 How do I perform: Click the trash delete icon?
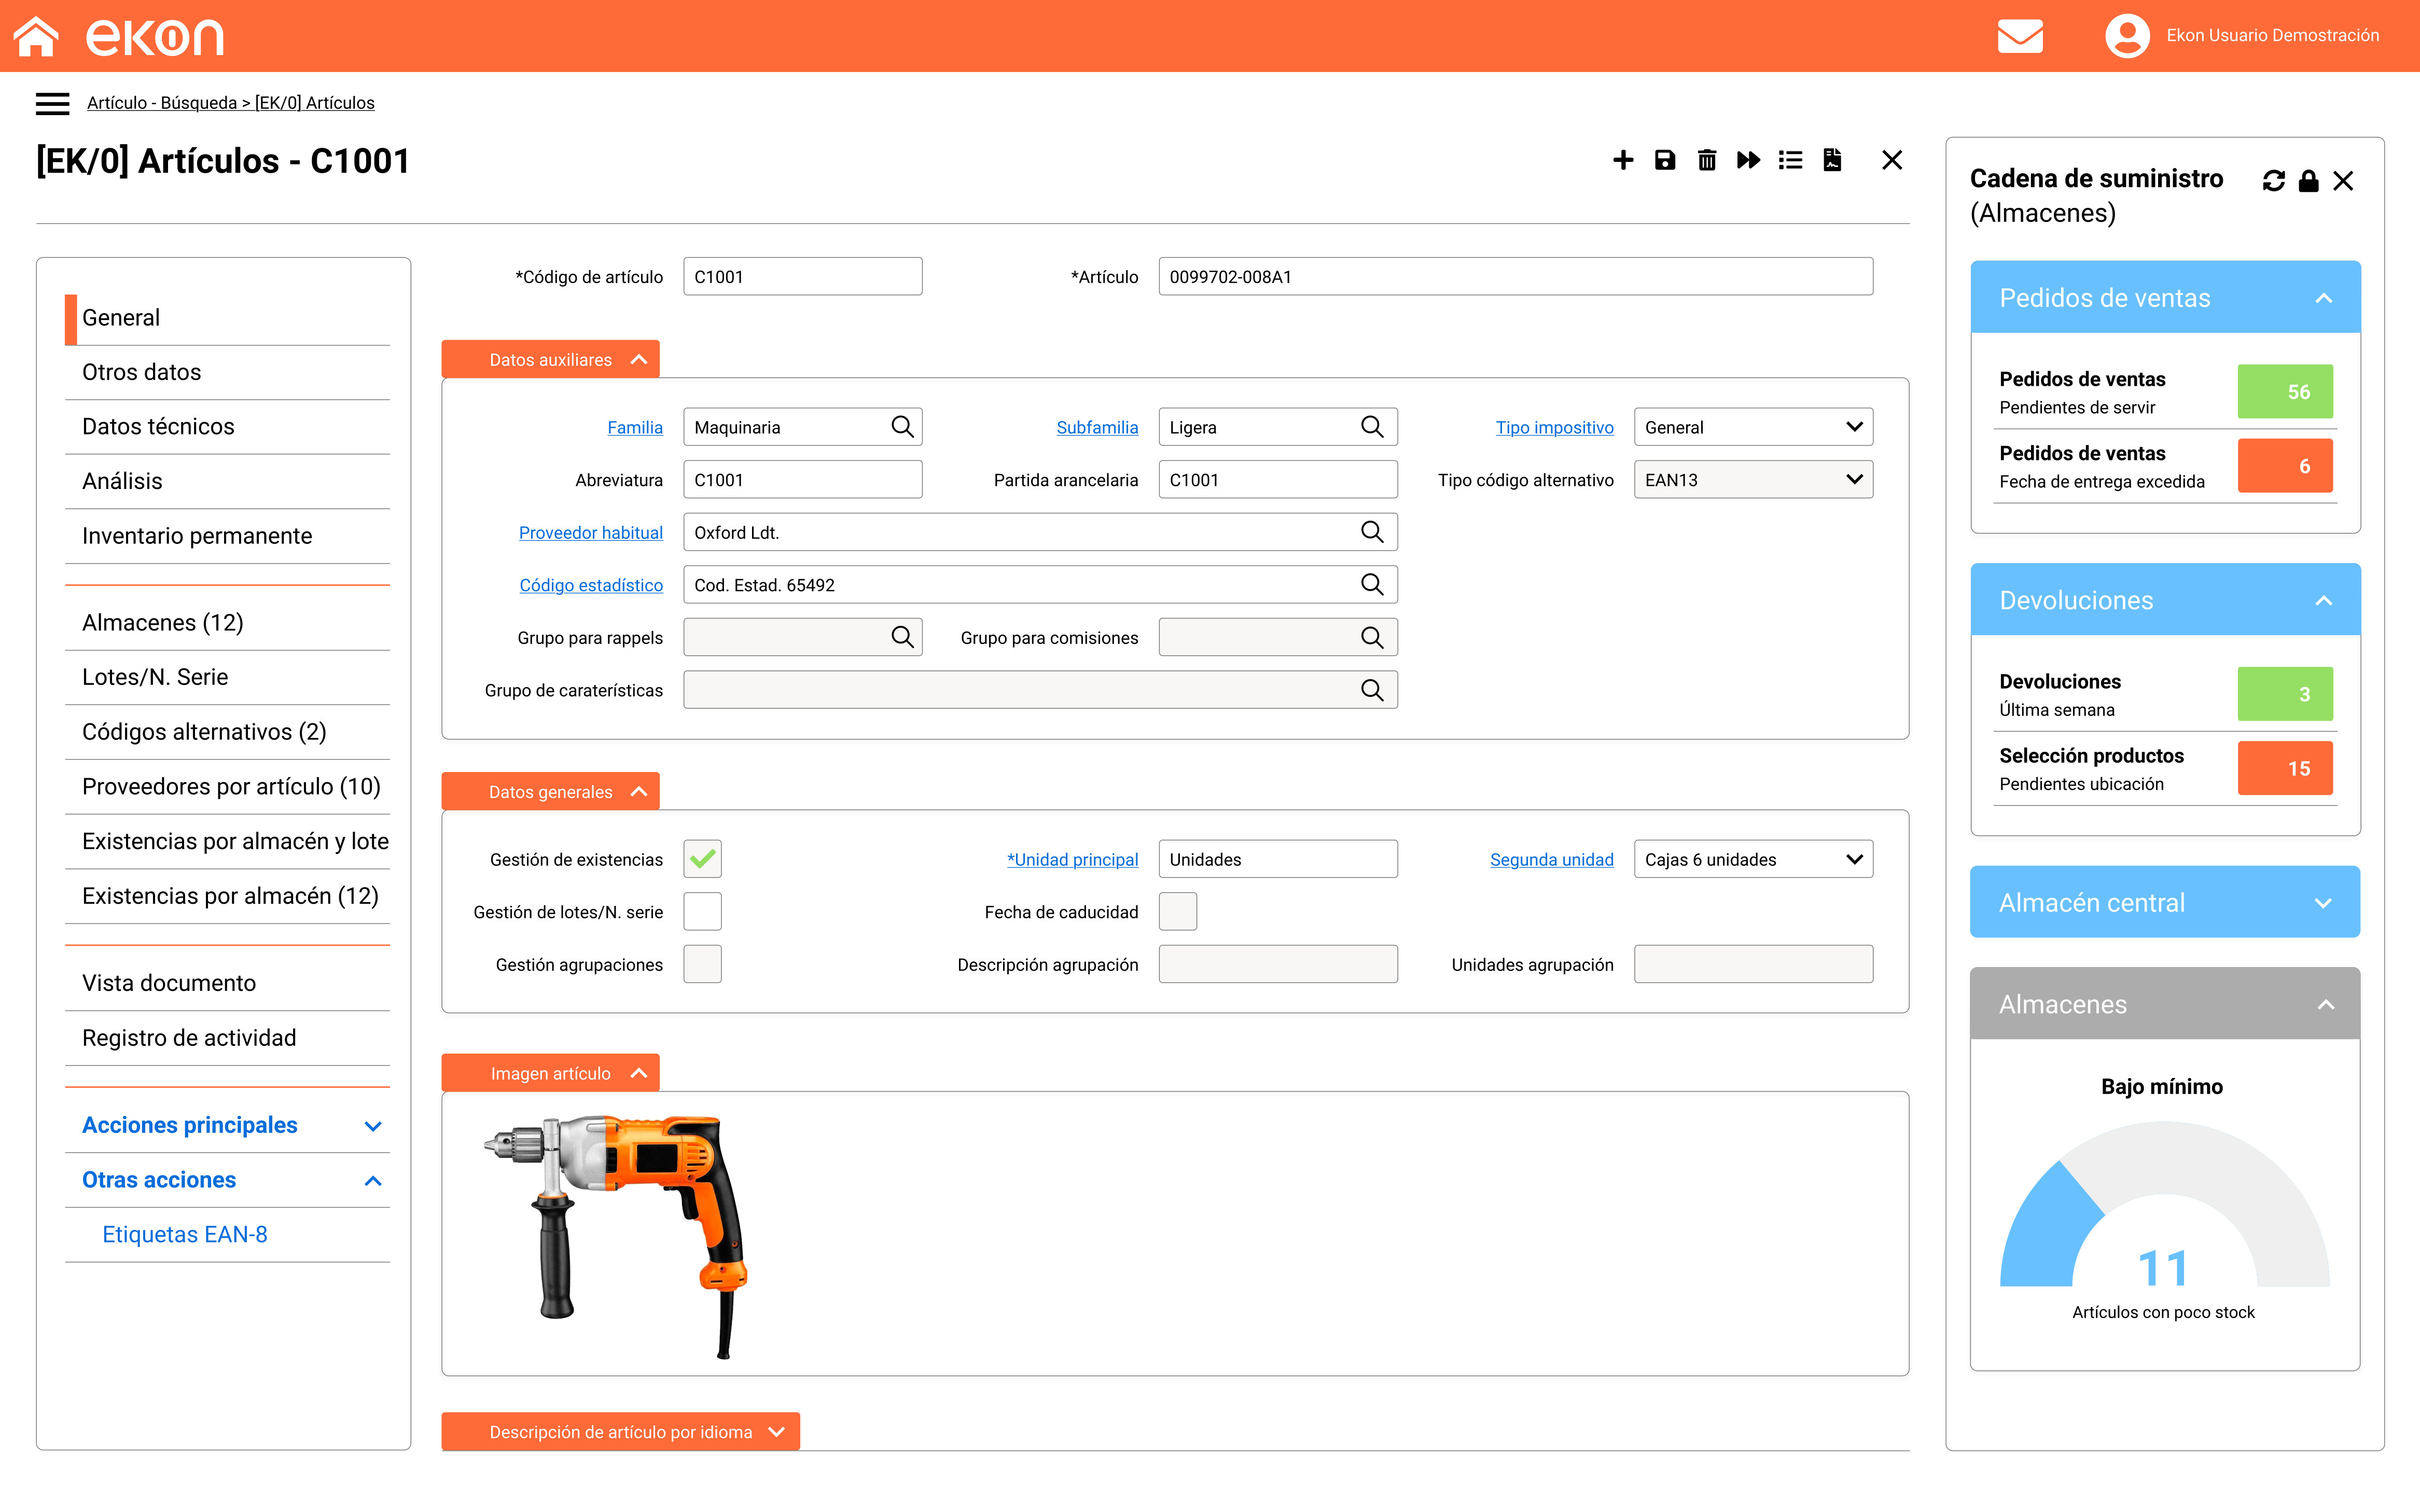click(1707, 160)
